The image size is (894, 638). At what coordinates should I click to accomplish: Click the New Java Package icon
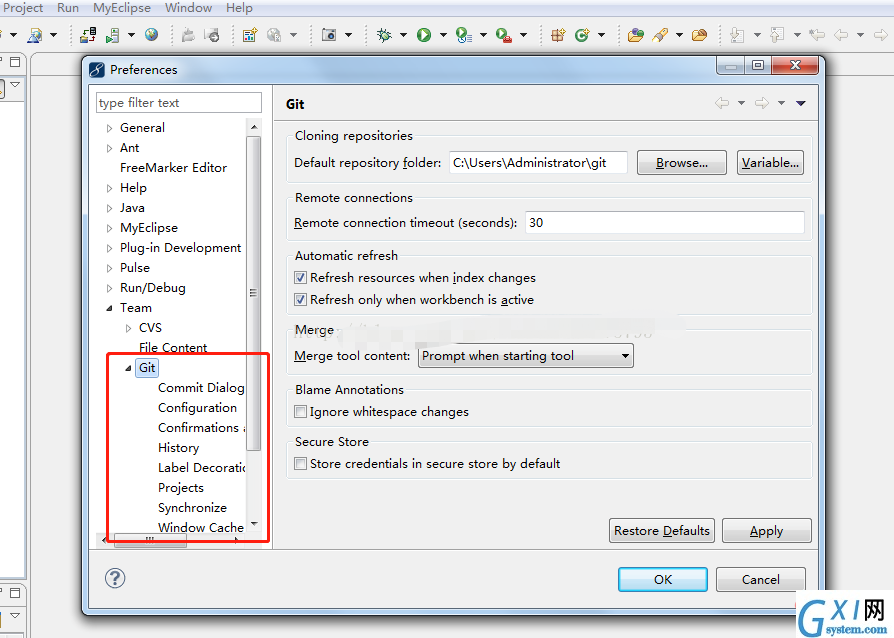point(558,35)
